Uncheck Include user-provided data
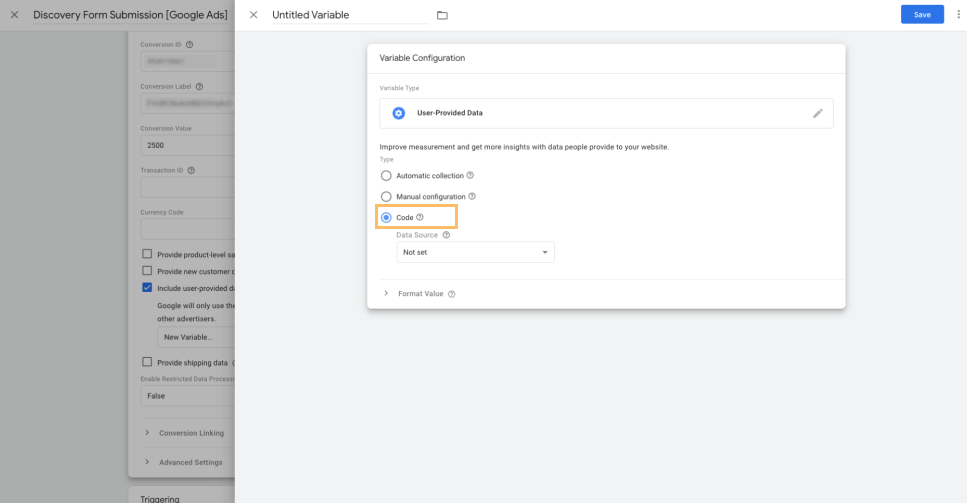Screen dimensions: 967x503 147,287
